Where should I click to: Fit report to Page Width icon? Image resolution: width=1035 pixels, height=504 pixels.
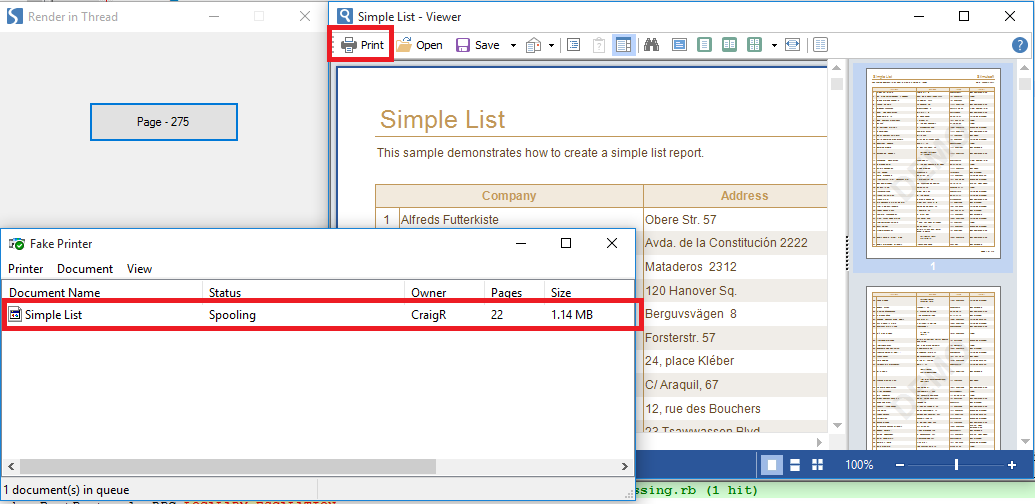tap(792, 45)
